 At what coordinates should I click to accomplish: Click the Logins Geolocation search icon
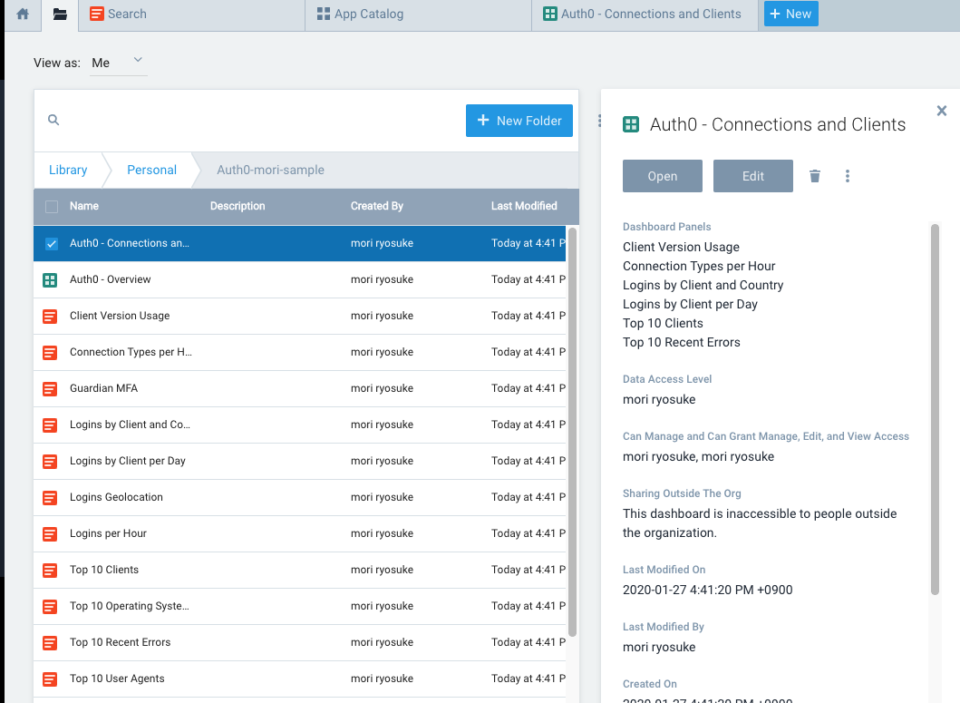pyautogui.click(x=50, y=498)
